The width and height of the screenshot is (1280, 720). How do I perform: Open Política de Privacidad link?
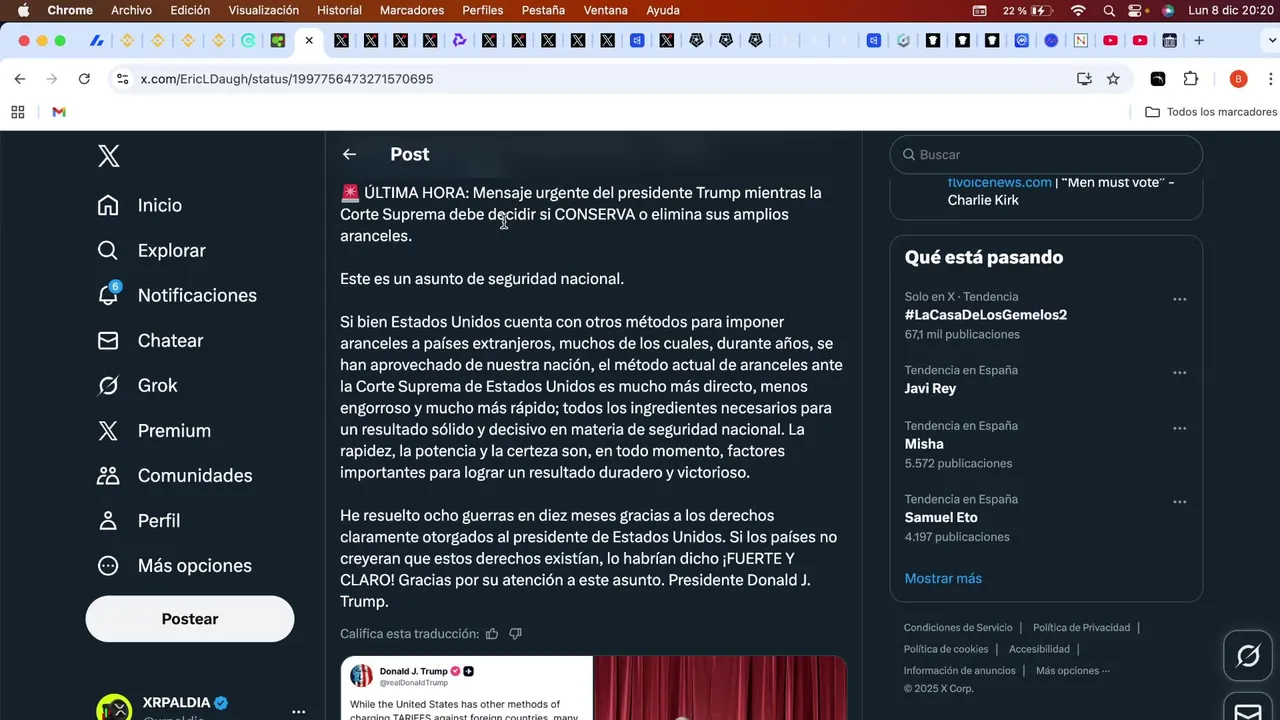pos(1081,628)
